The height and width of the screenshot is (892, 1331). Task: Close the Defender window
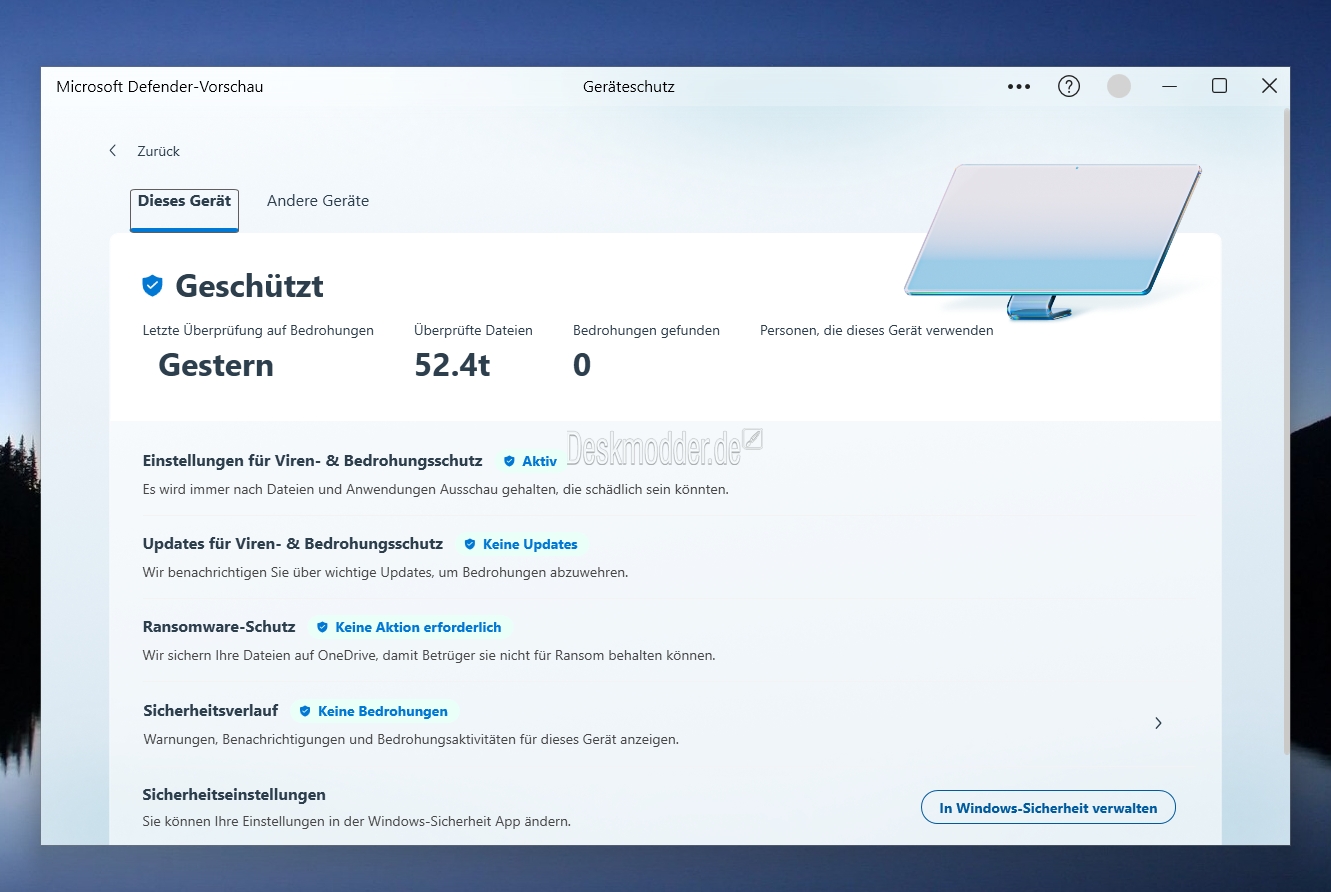point(1269,86)
